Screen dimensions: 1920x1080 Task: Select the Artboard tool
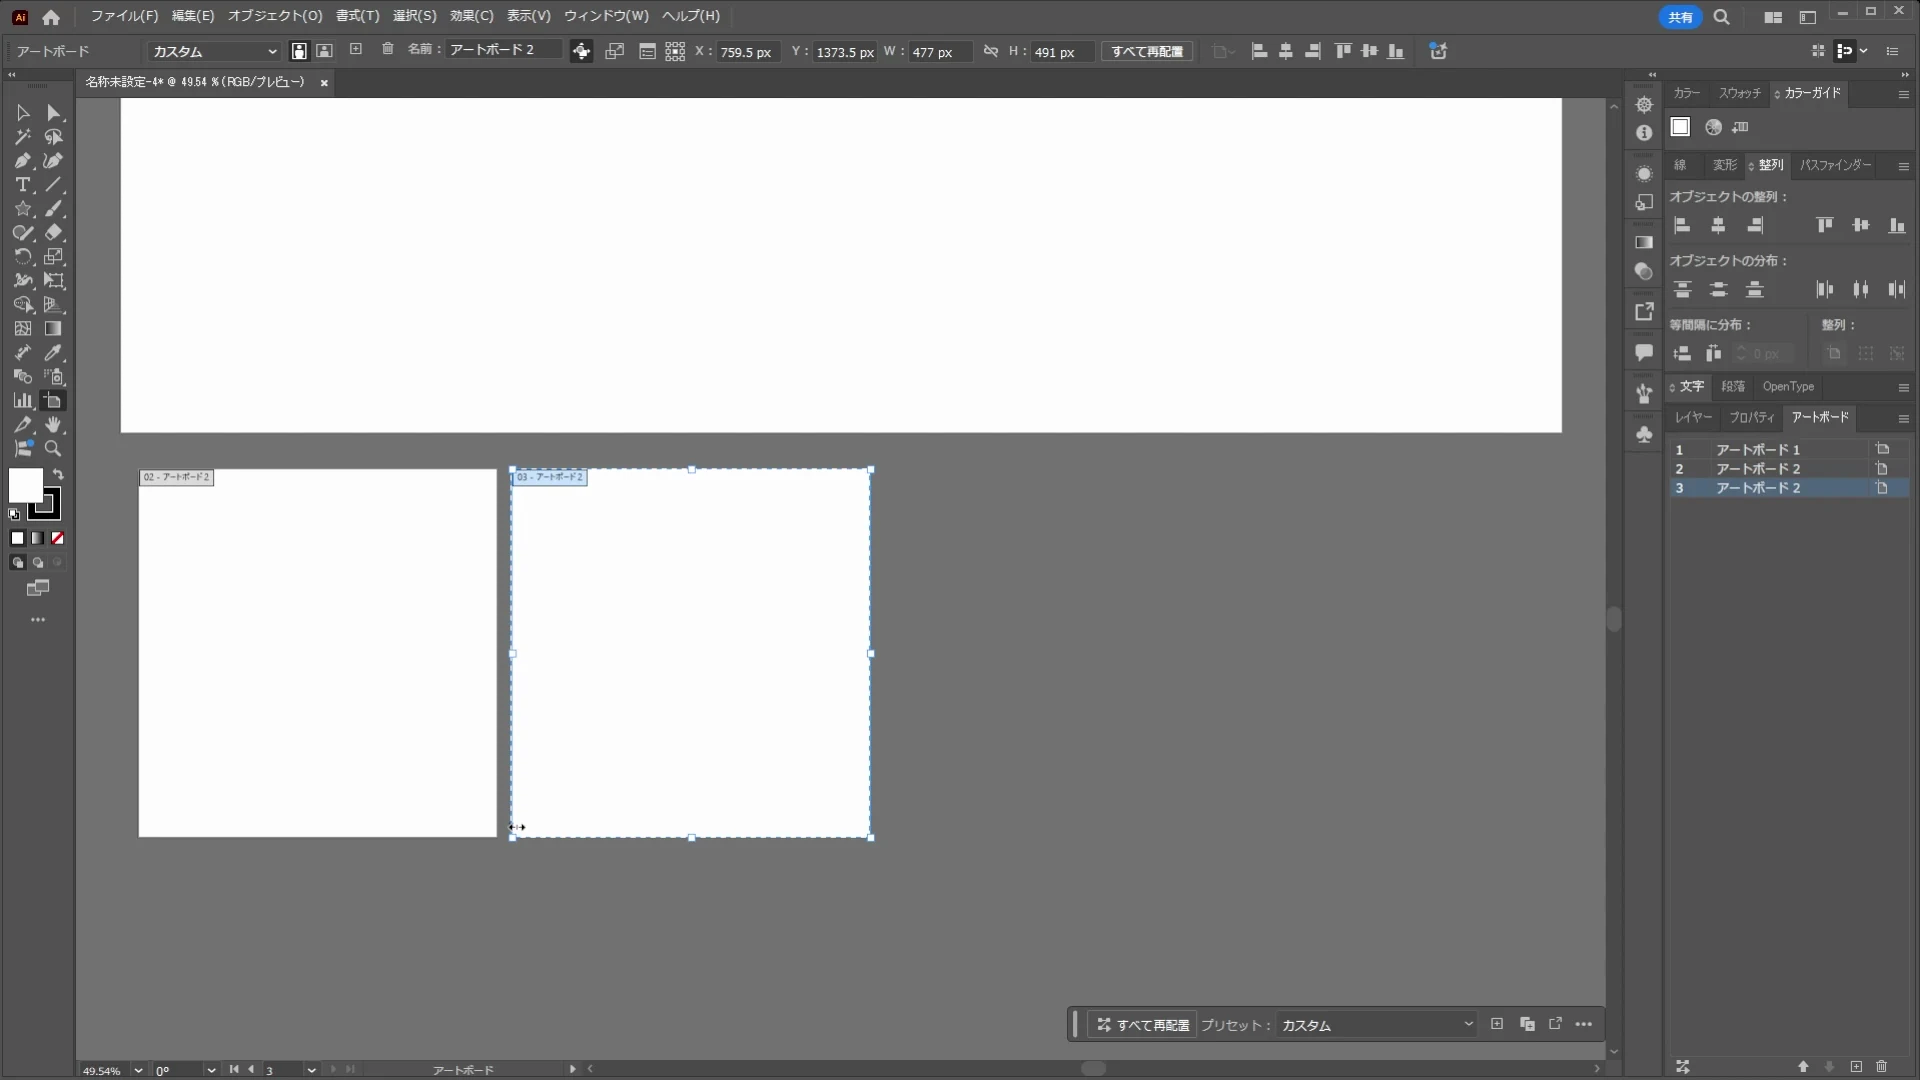tap(54, 401)
